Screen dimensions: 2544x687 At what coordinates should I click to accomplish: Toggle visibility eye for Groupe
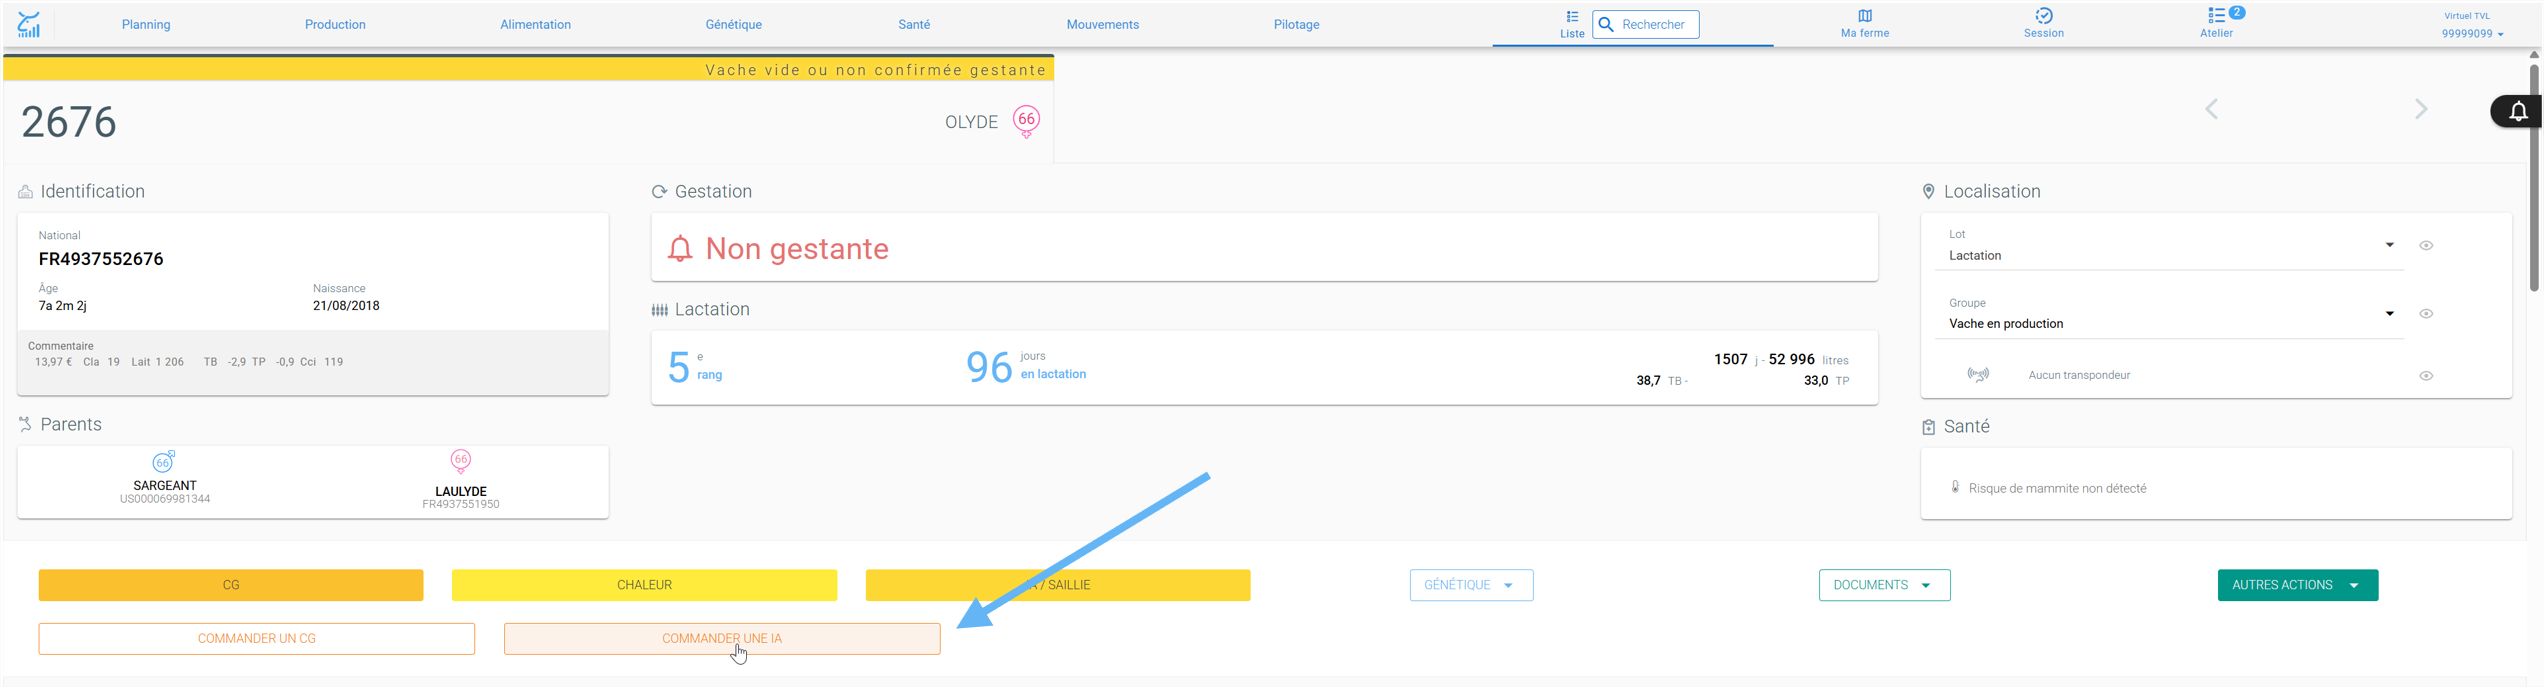[2426, 314]
